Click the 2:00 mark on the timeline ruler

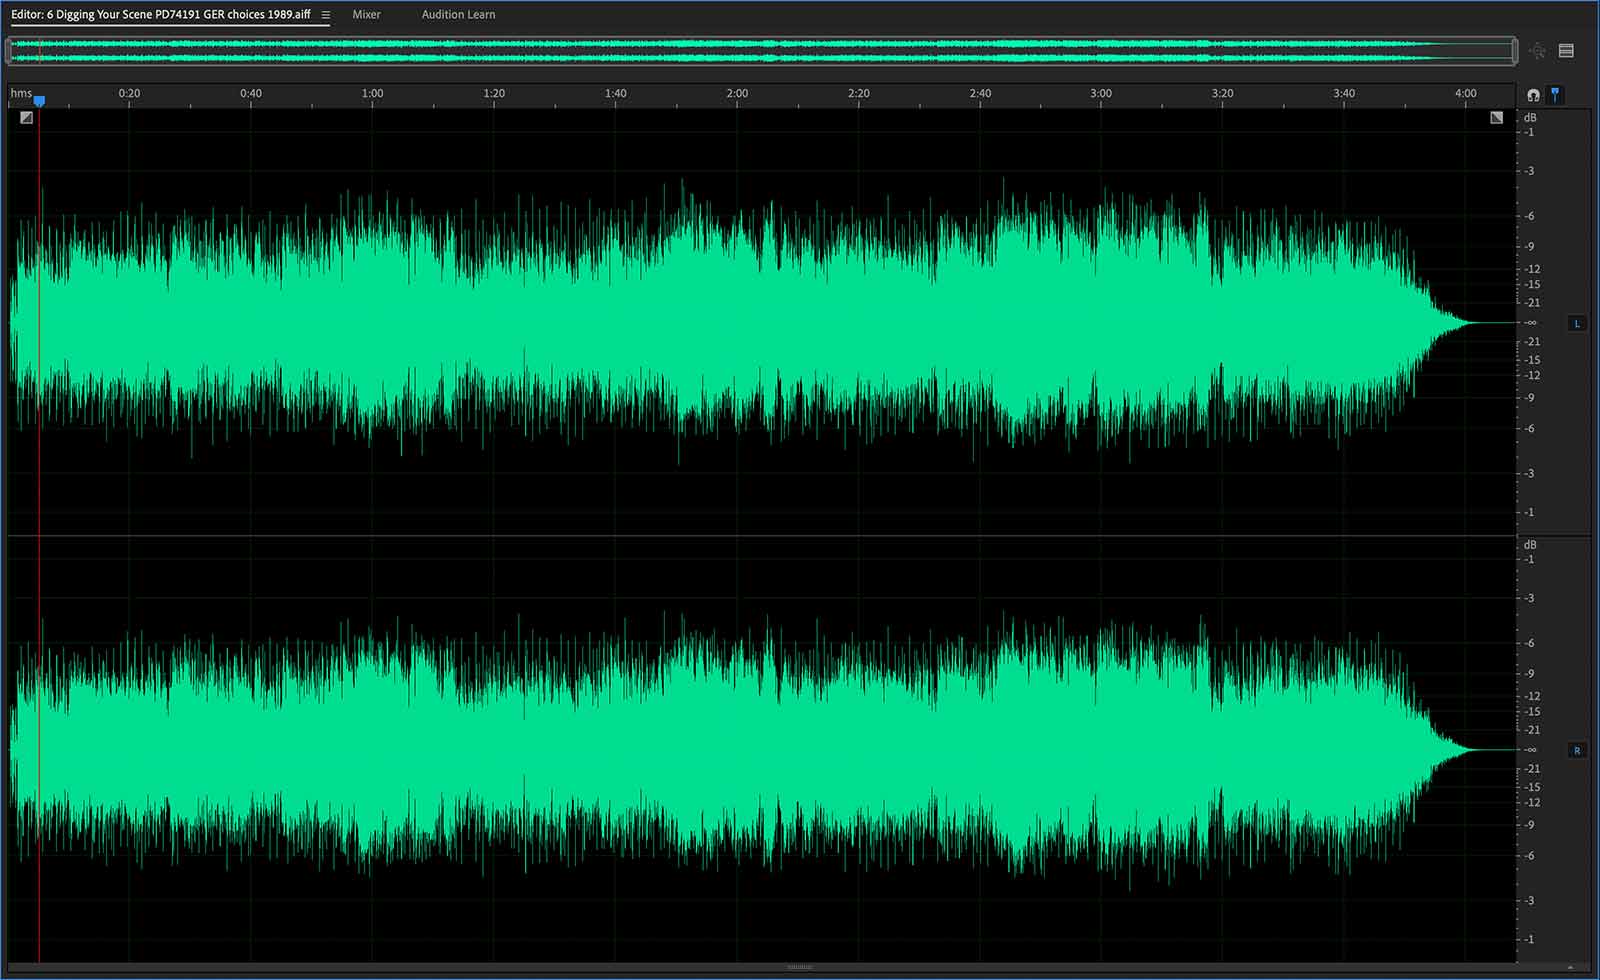point(737,93)
